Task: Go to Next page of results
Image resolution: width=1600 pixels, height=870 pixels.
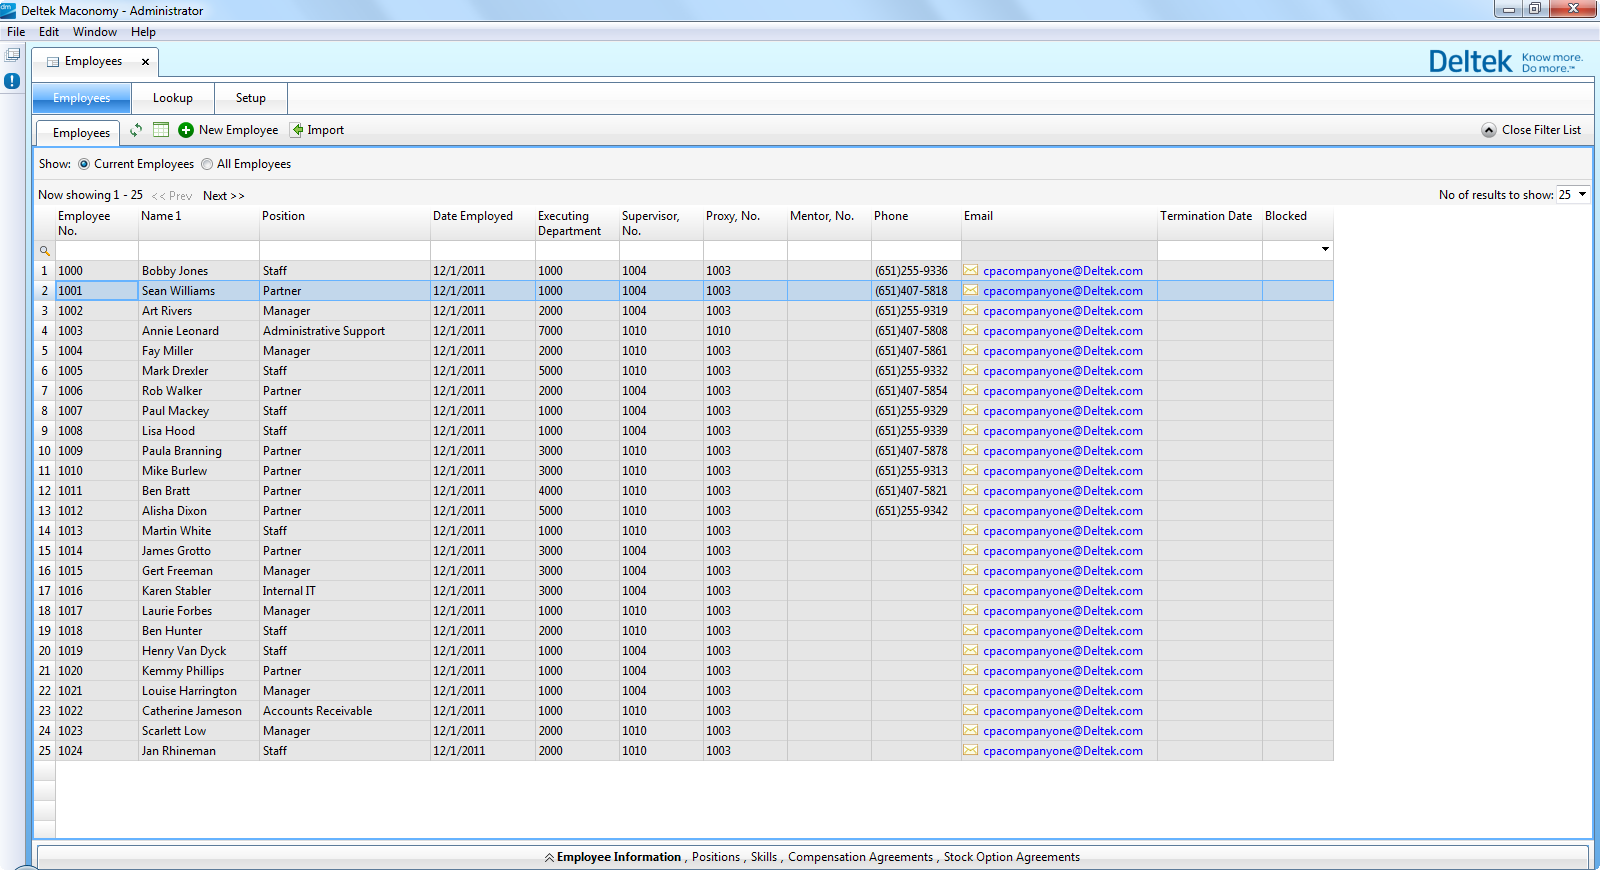Action: [x=224, y=196]
